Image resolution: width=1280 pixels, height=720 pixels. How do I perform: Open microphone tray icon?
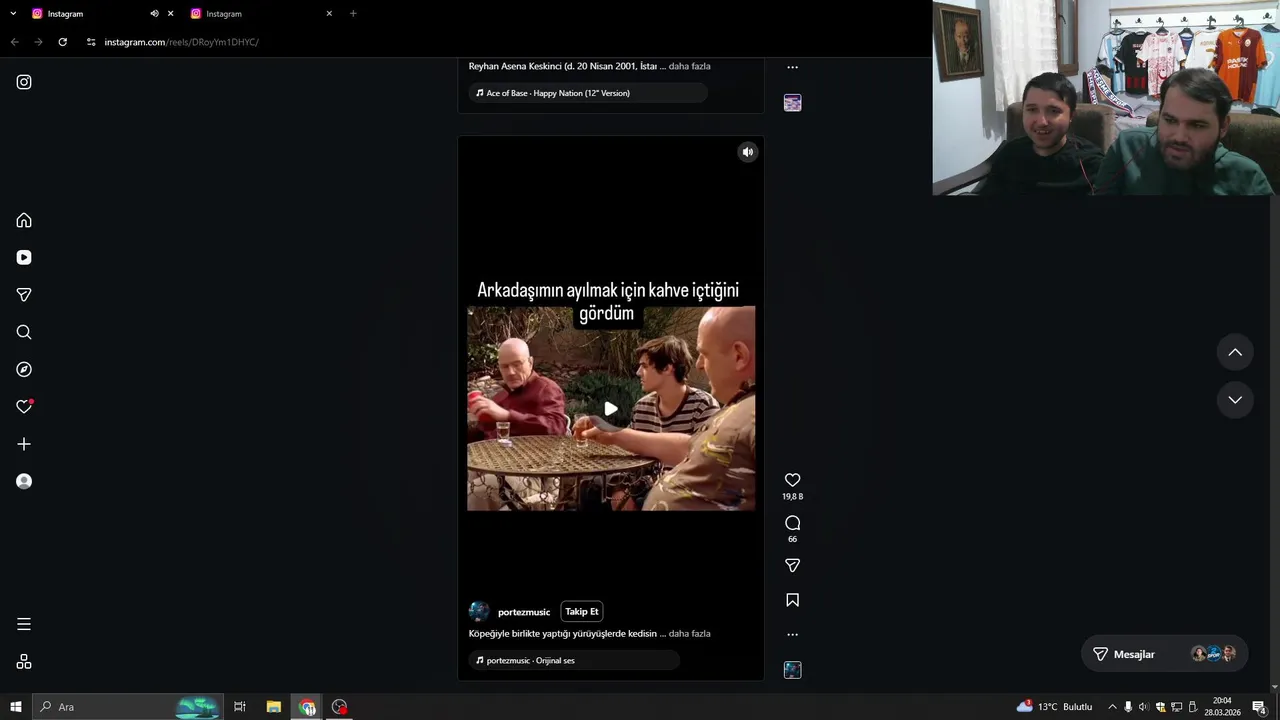tap(1128, 707)
